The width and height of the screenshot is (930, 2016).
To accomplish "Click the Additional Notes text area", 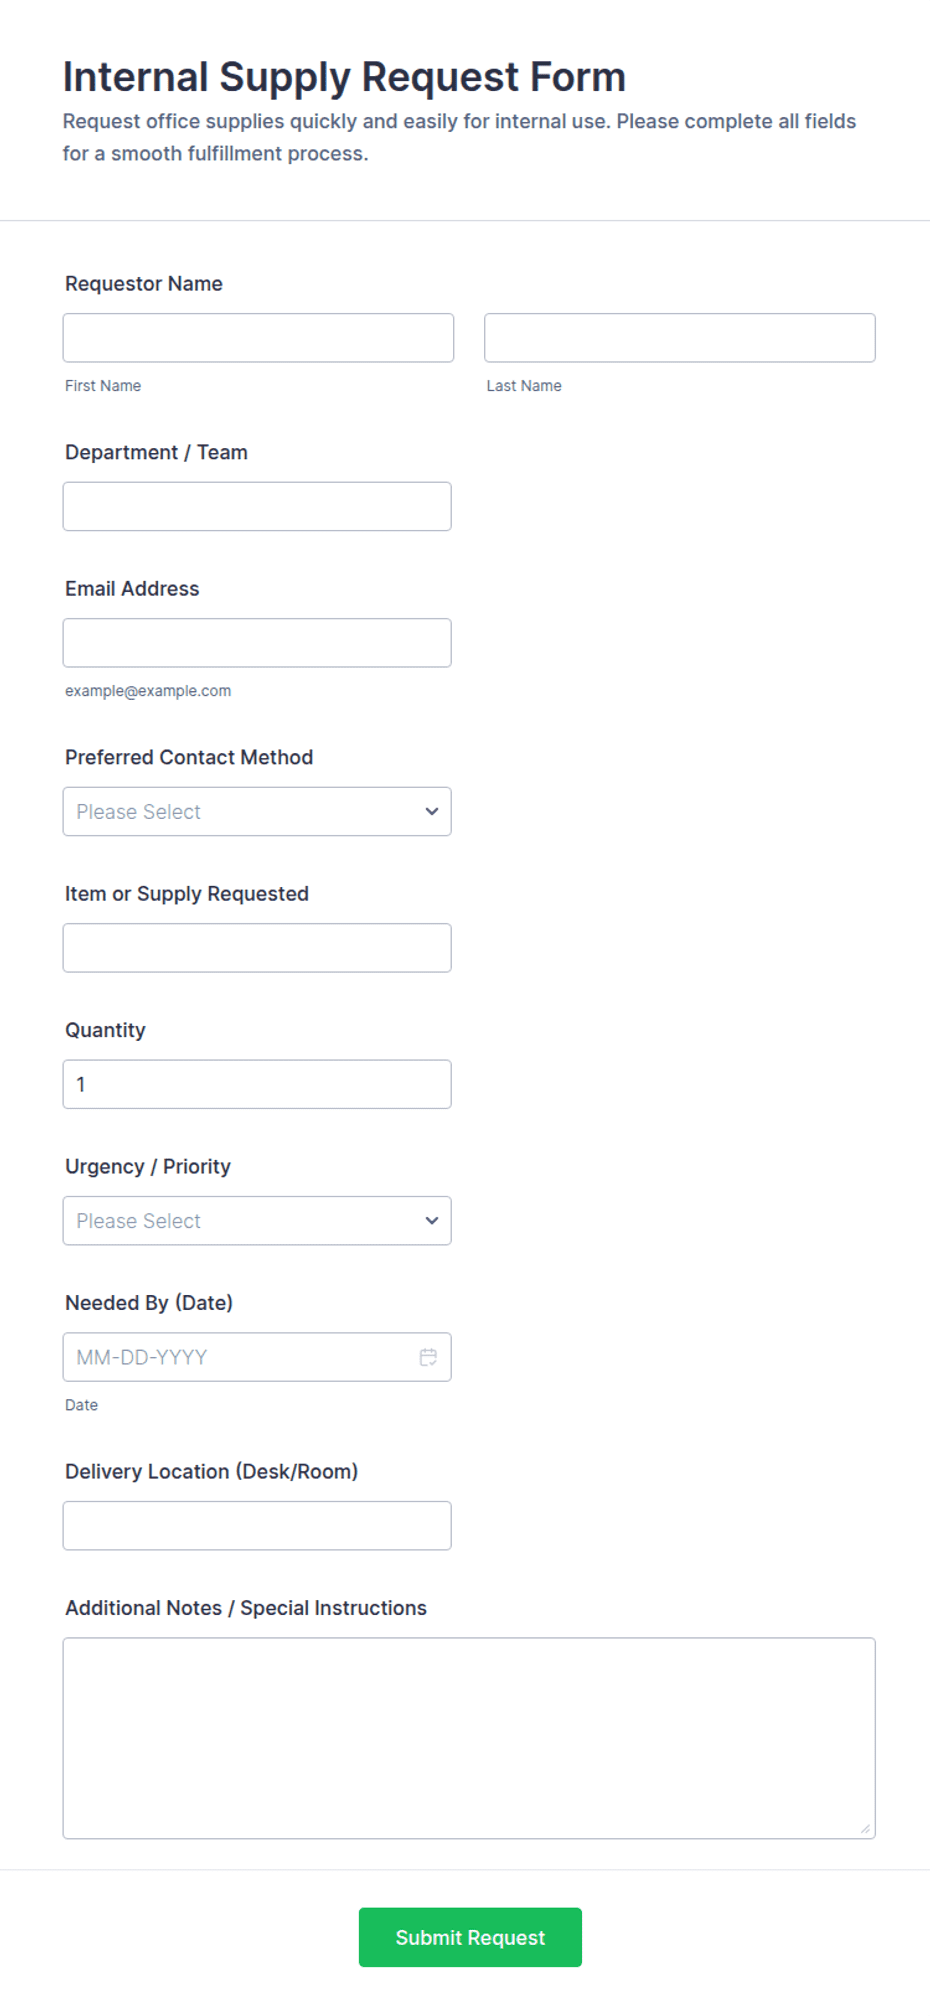I will [x=469, y=1738].
